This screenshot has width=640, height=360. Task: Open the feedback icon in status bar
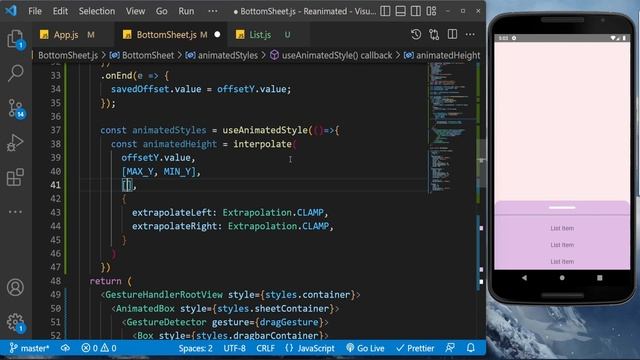[450, 348]
